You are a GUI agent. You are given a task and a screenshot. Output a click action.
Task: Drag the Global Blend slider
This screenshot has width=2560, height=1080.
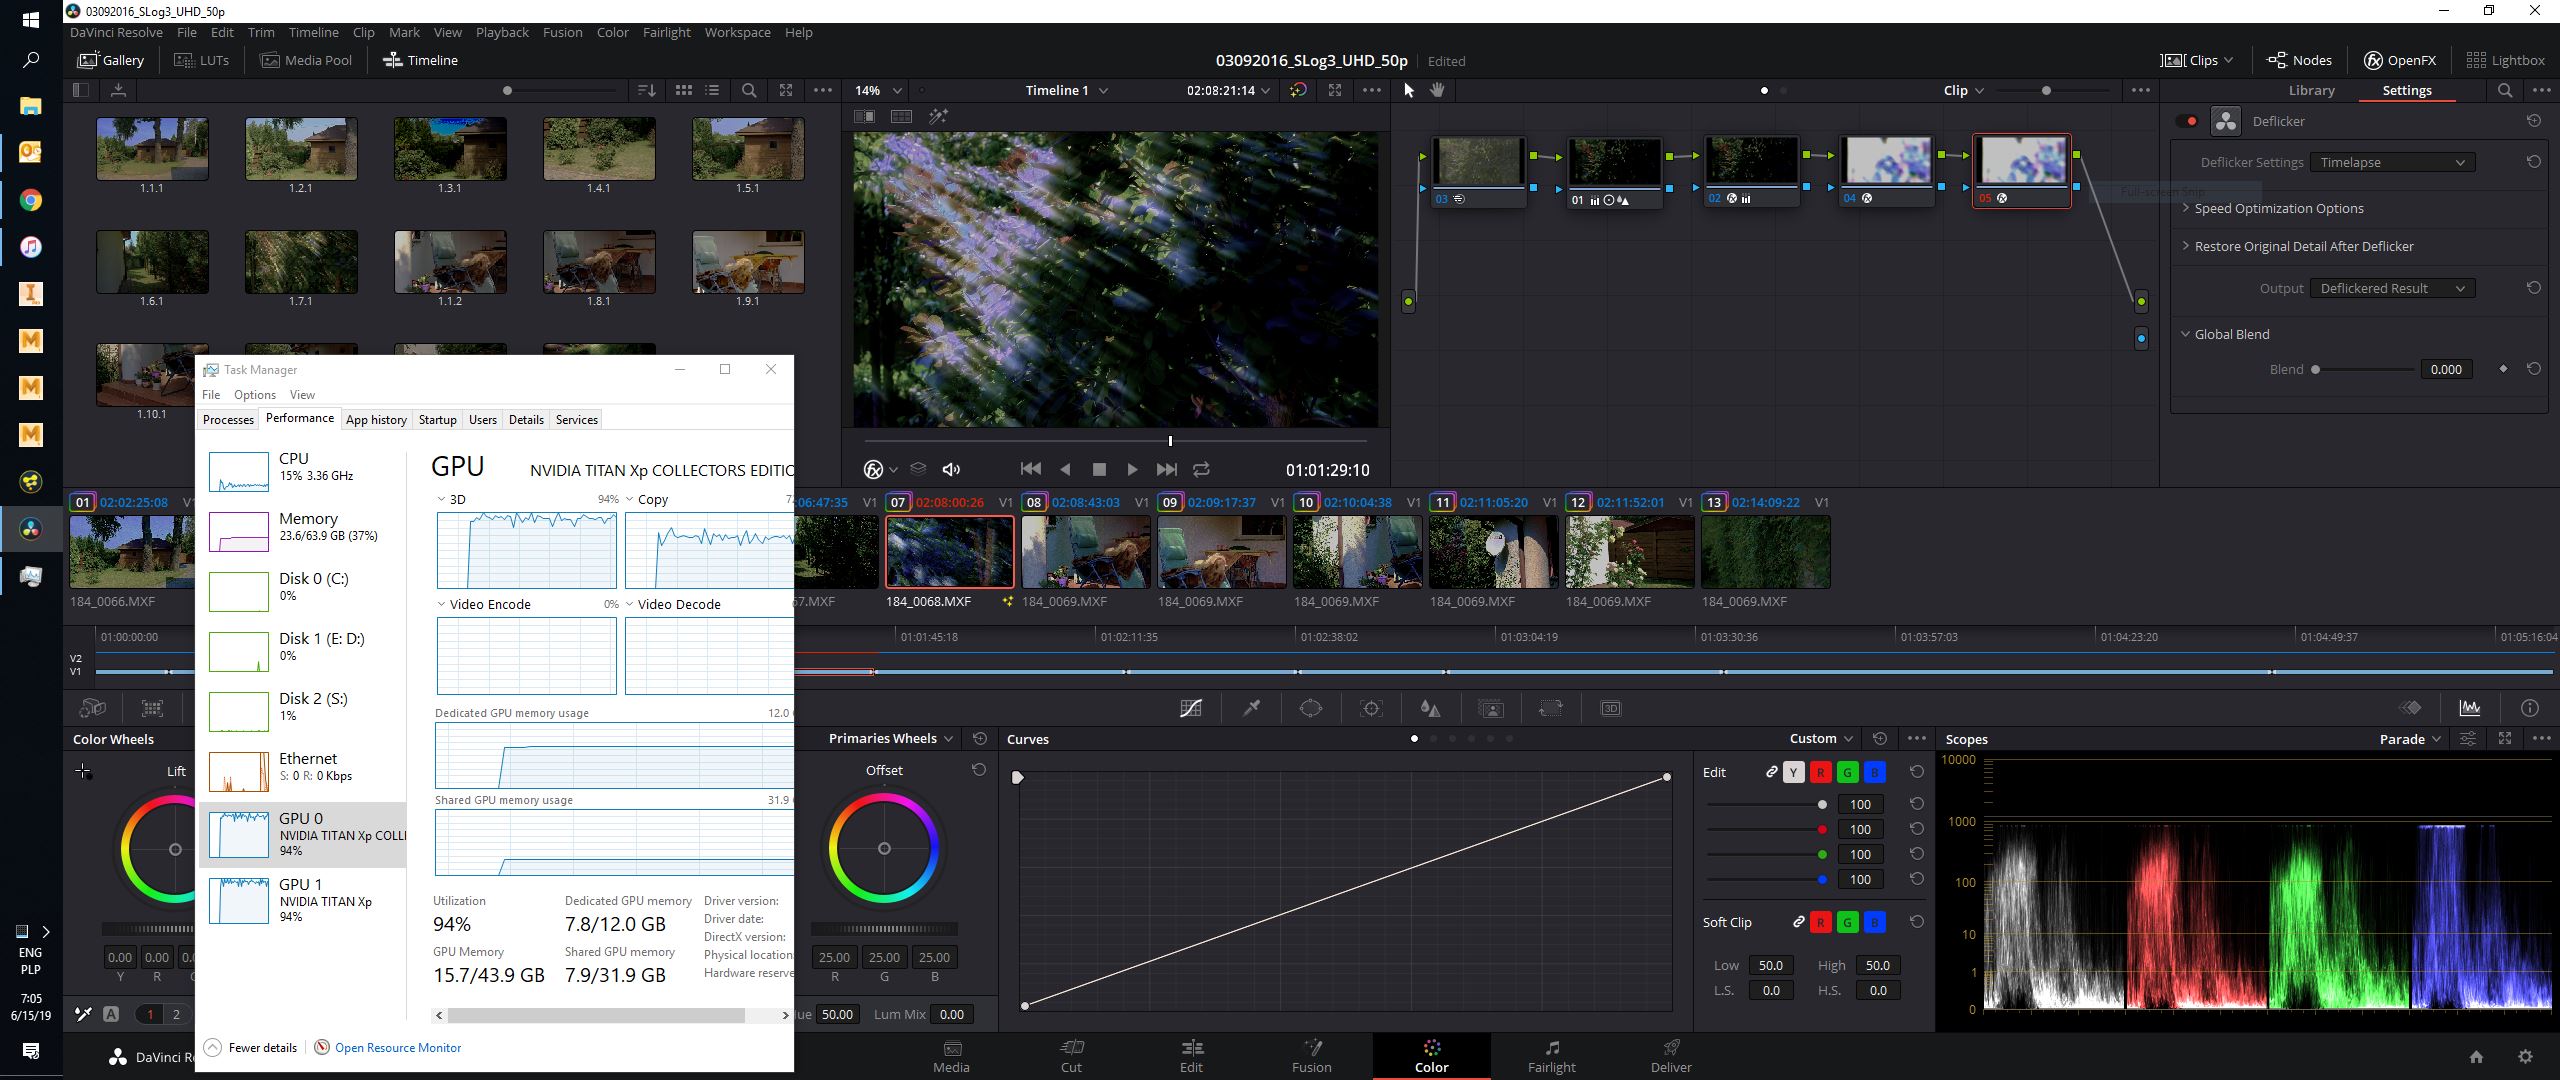pos(2313,369)
